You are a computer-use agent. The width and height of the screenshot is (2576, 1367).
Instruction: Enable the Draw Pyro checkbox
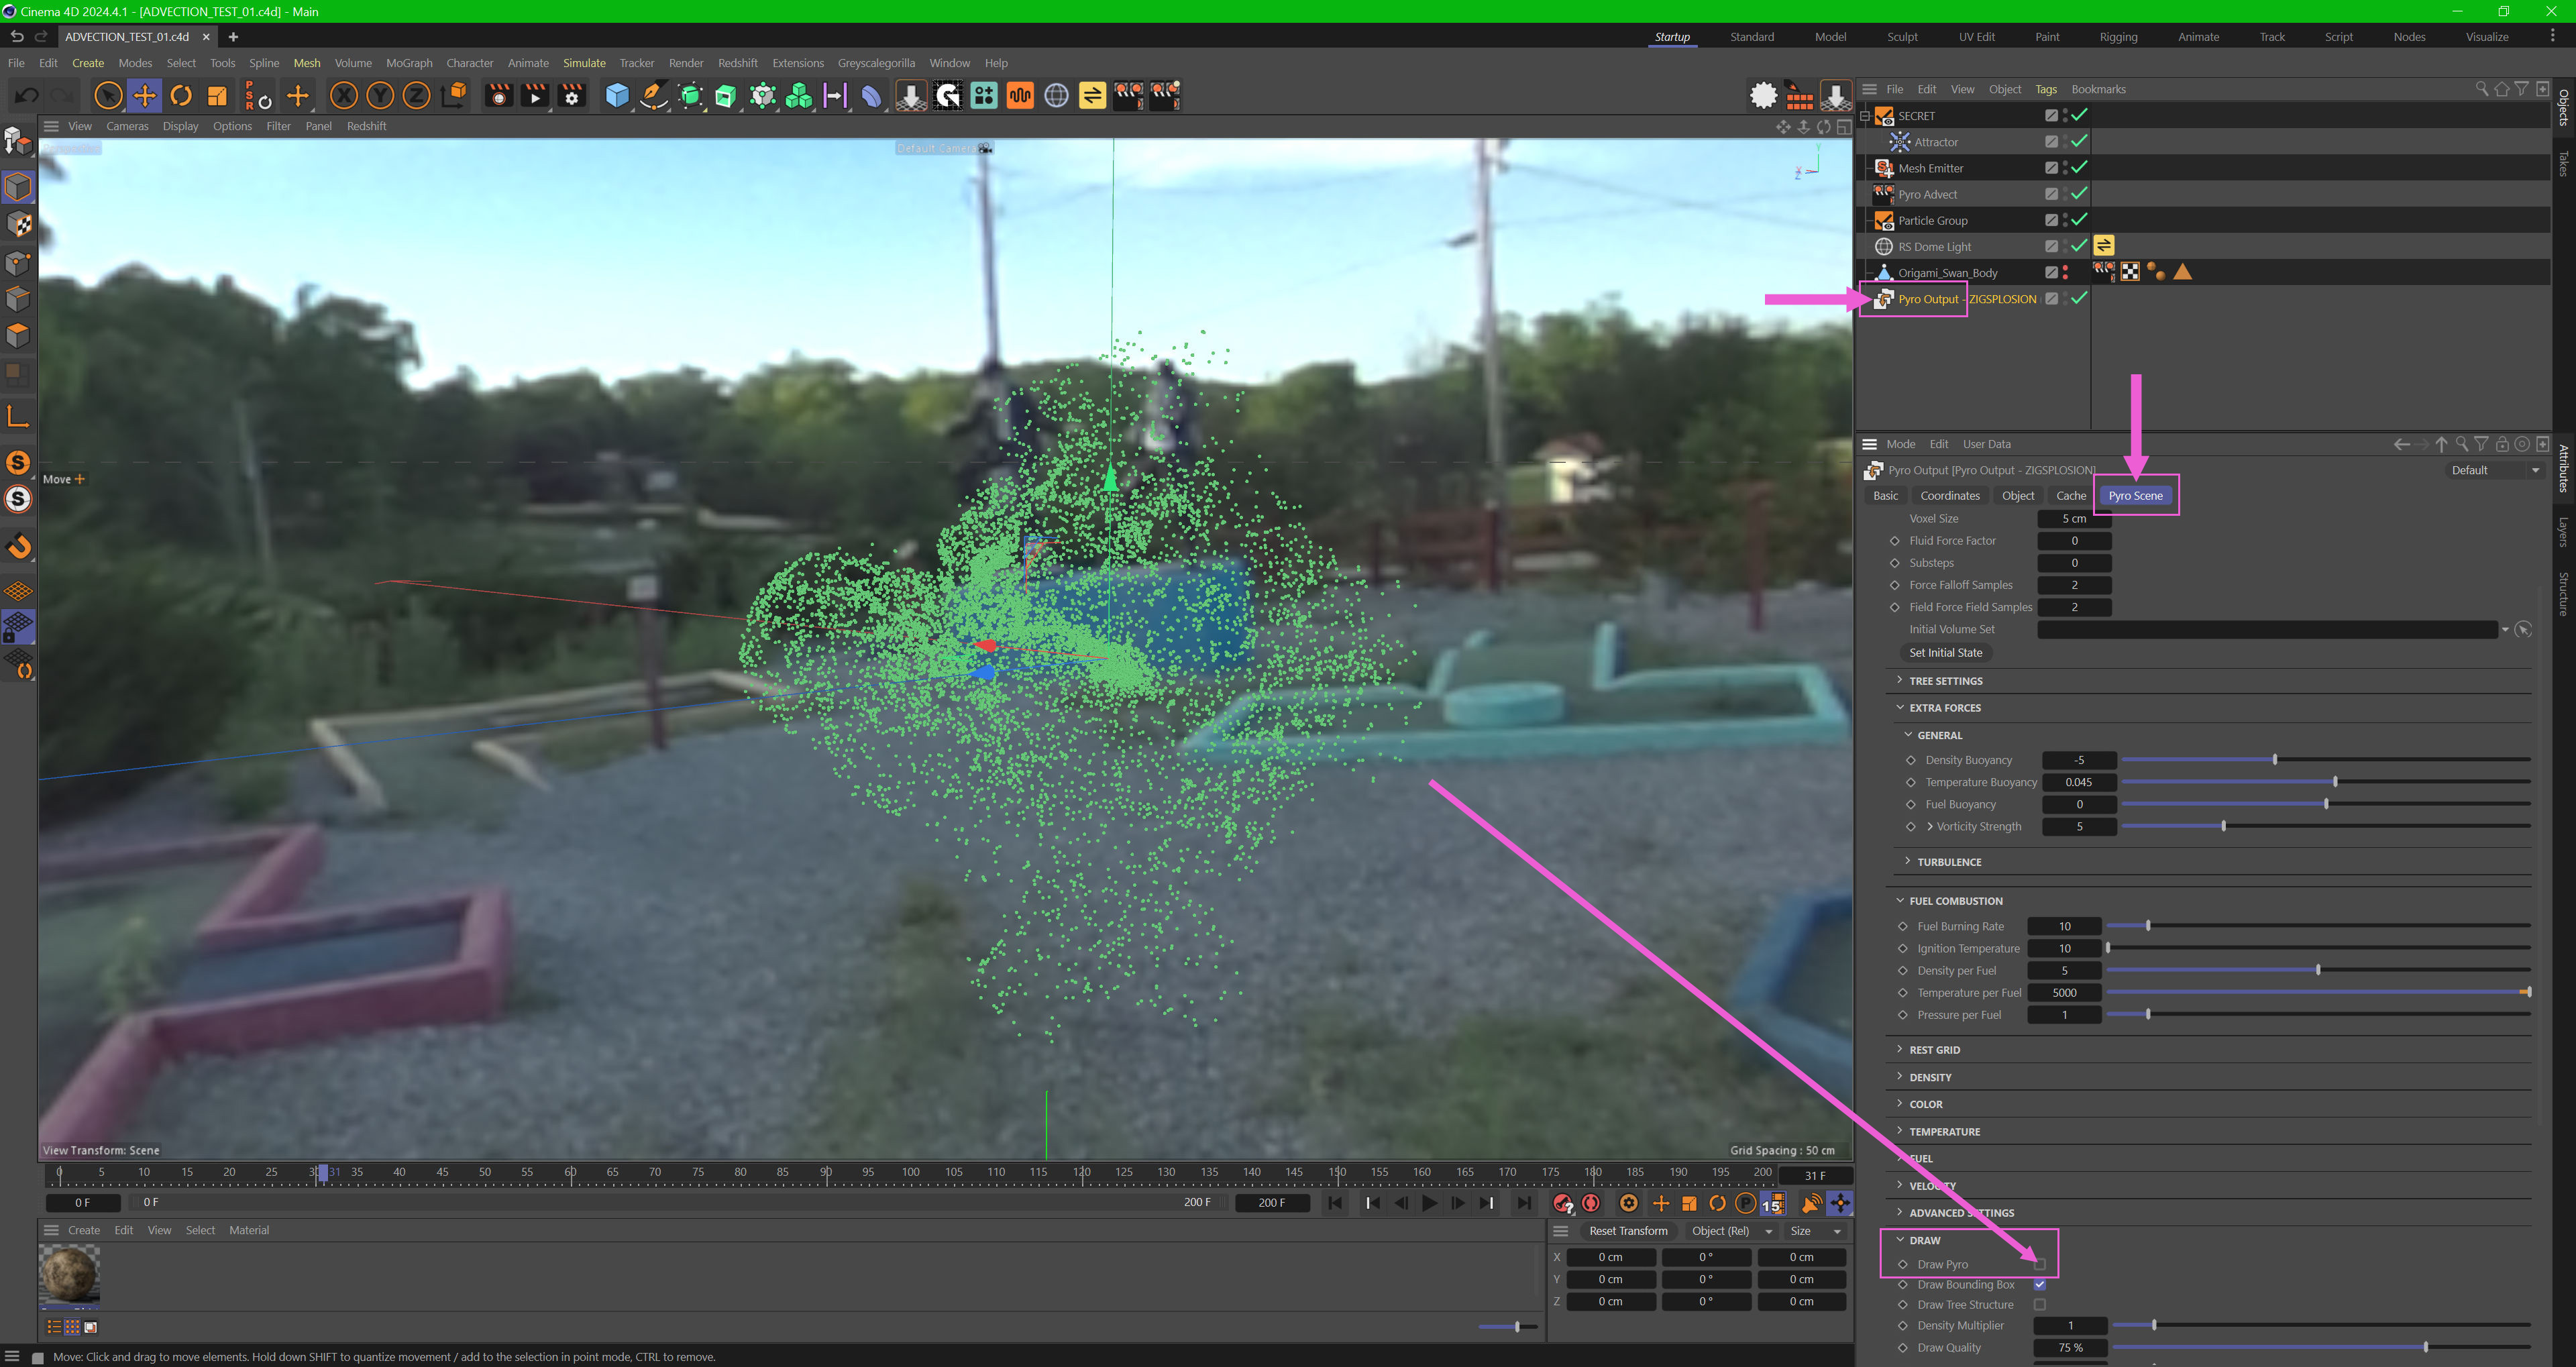[x=2039, y=1264]
